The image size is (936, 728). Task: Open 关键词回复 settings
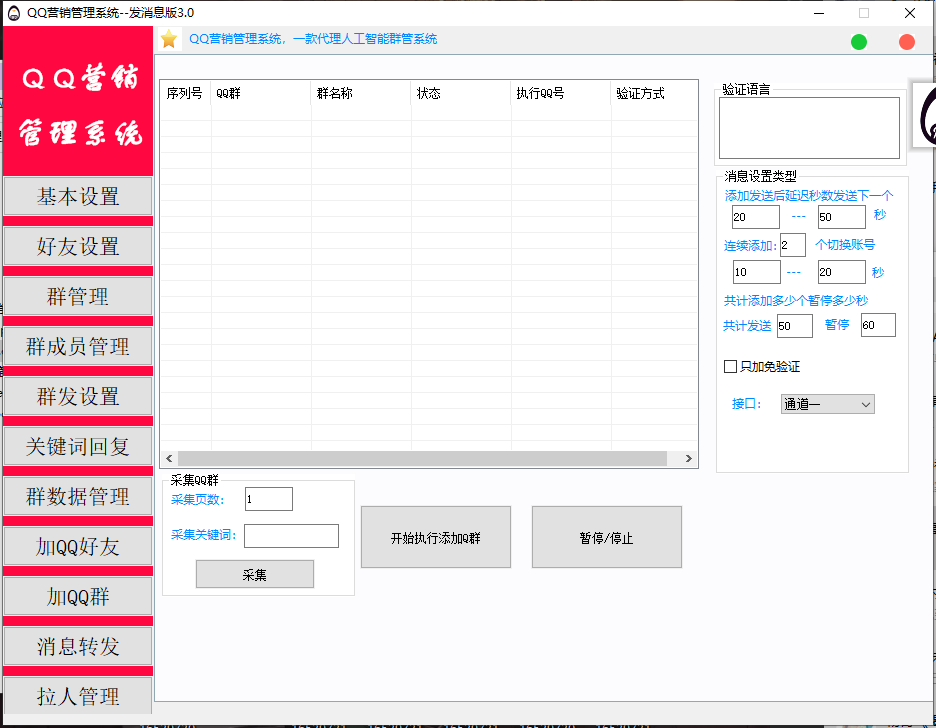coord(78,446)
